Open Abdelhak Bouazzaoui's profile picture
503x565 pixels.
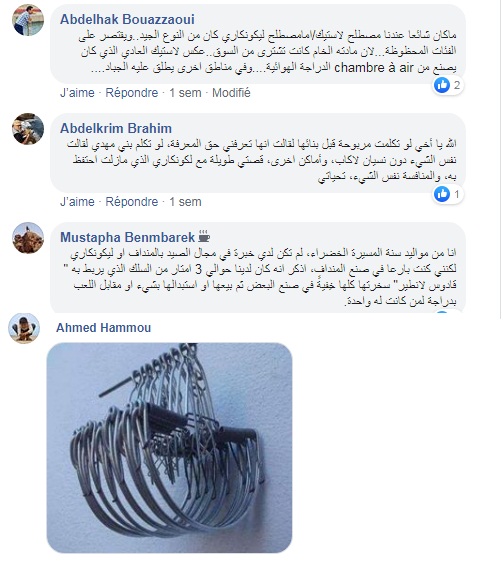(x=28, y=20)
